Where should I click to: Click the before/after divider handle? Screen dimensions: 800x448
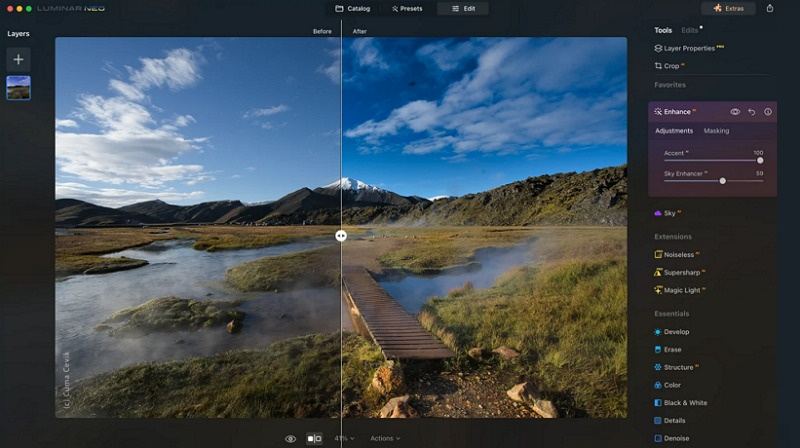point(341,236)
